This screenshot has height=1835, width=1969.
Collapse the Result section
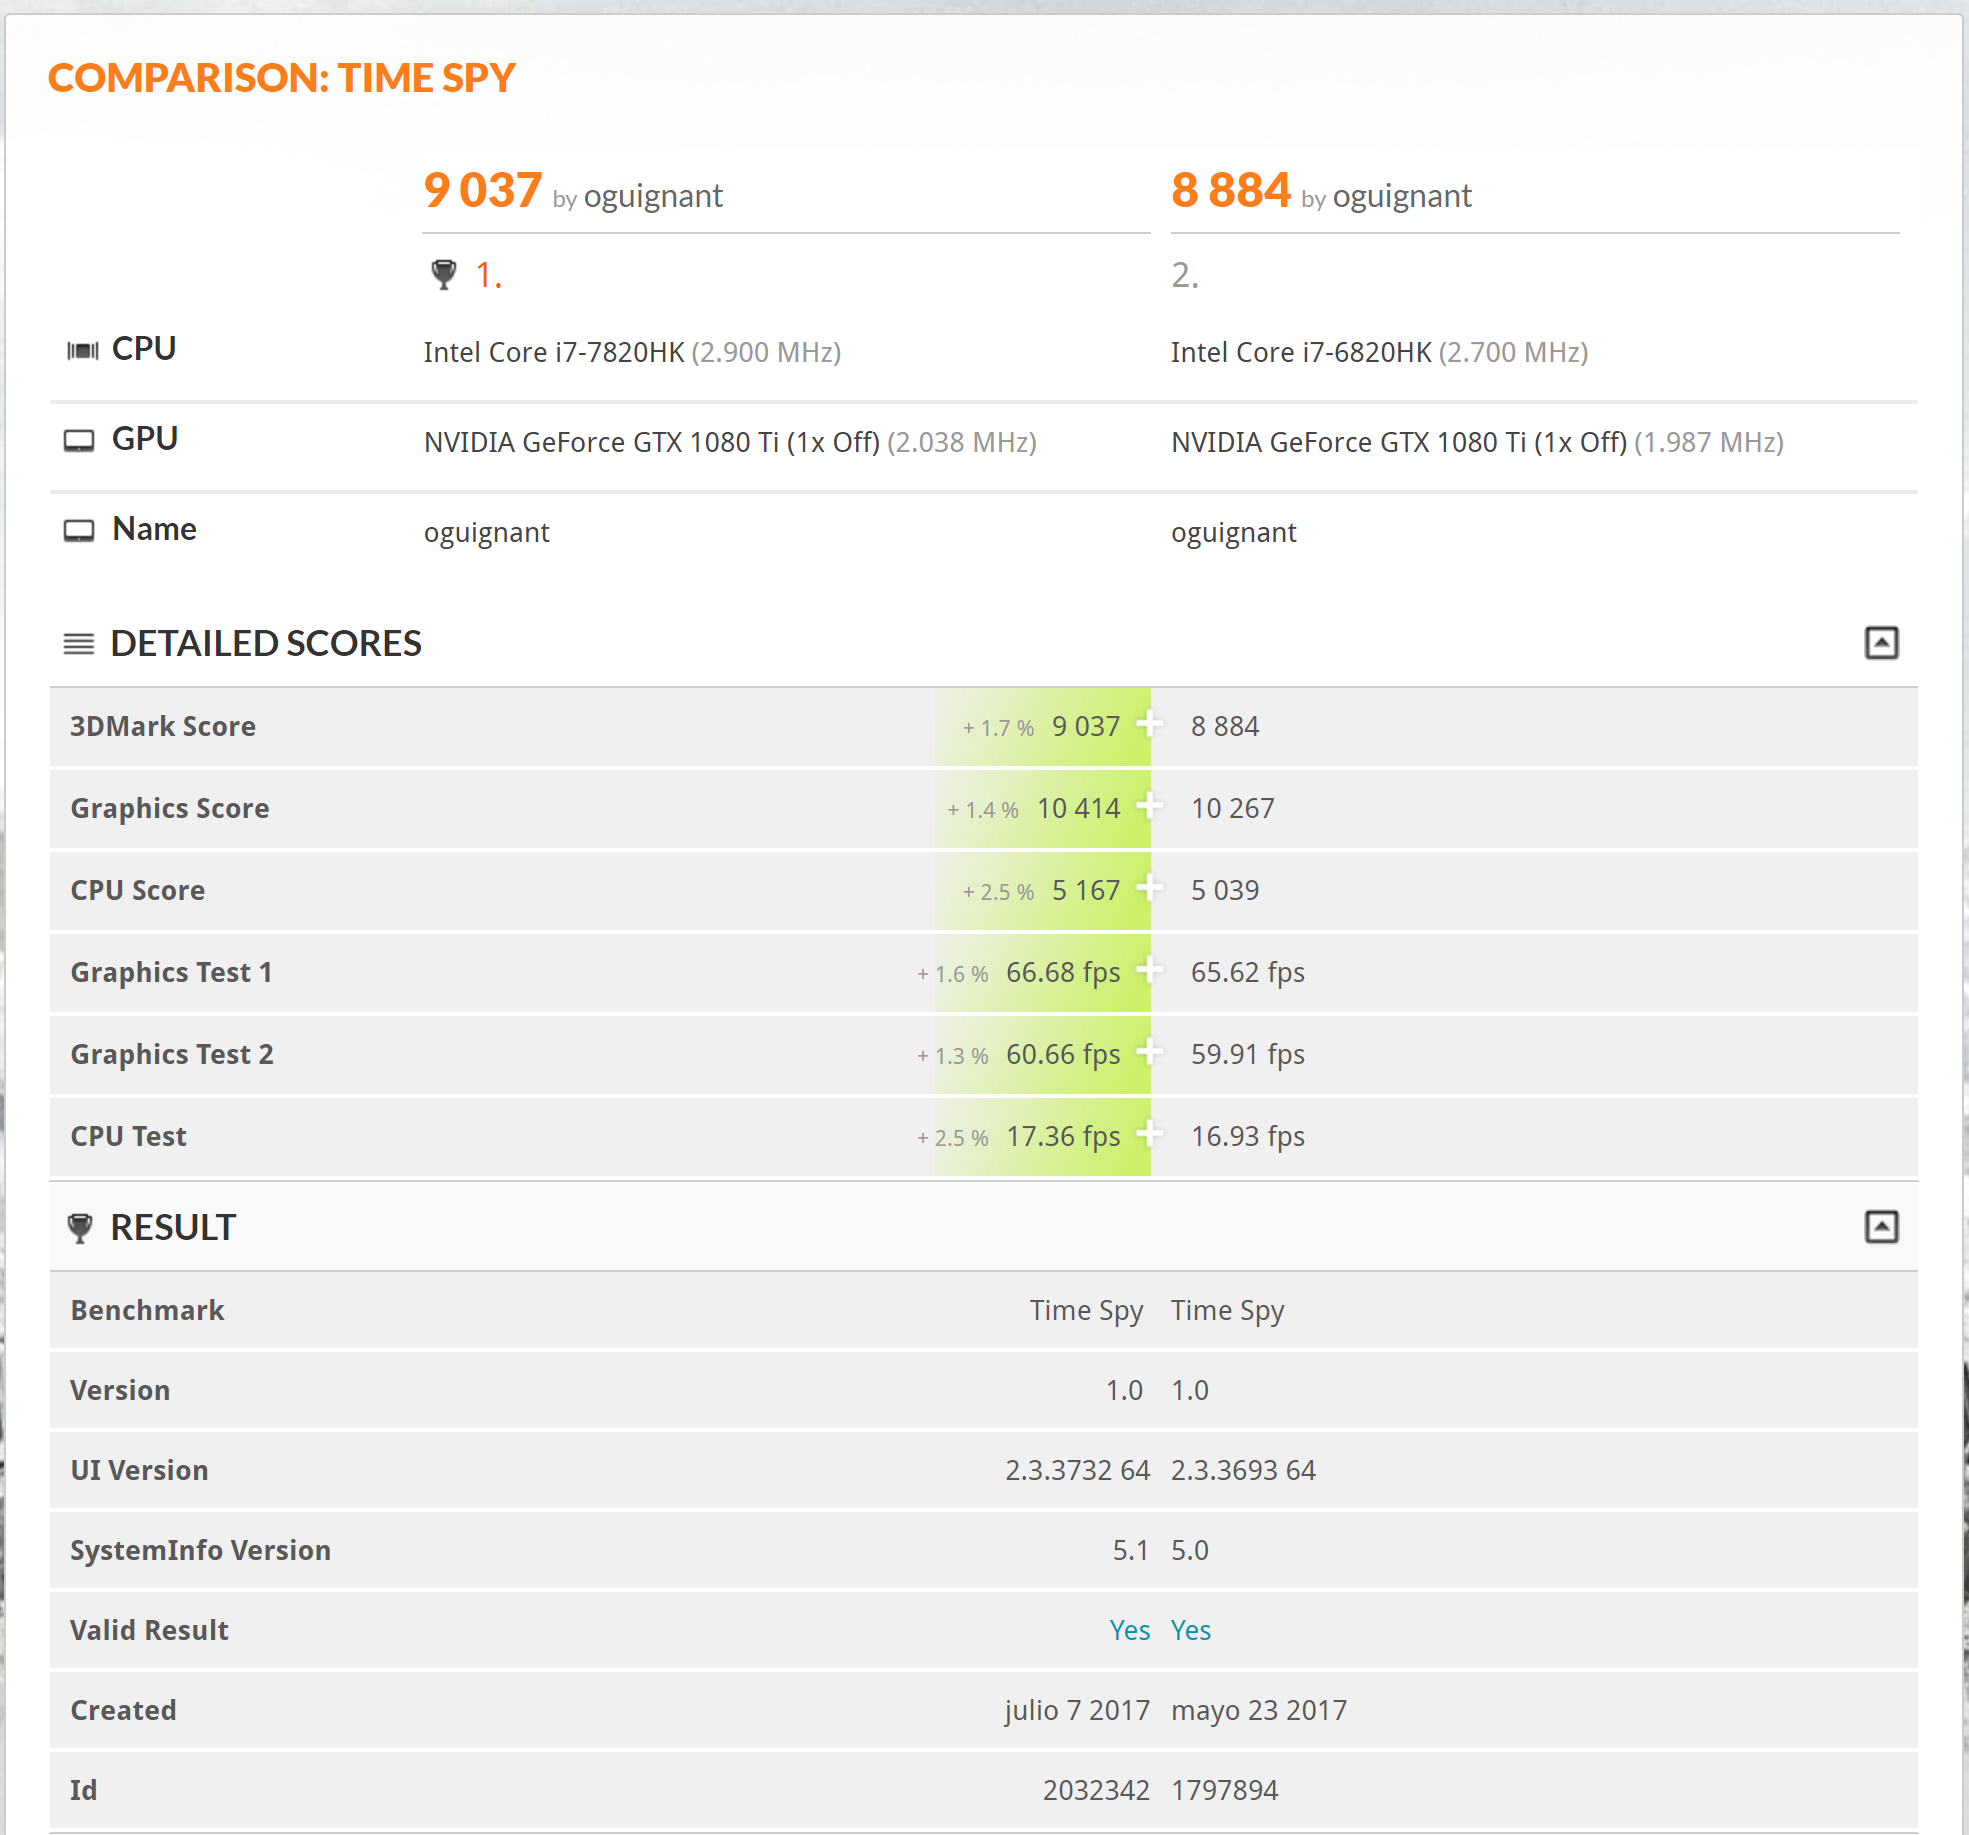[1881, 1227]
